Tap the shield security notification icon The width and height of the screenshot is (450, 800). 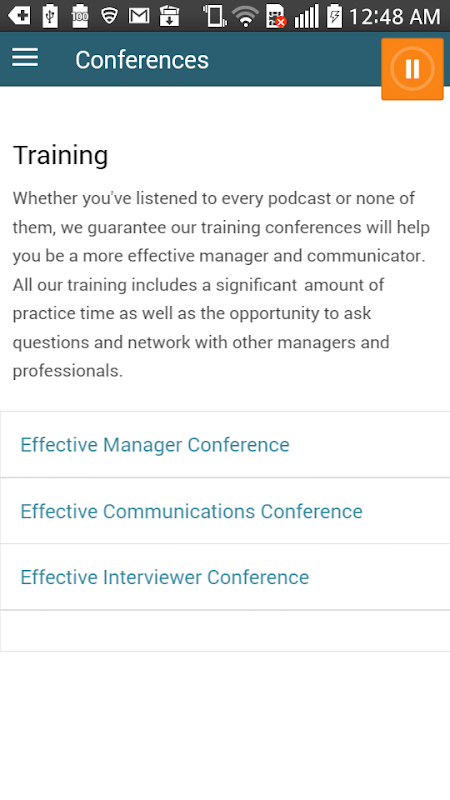pyautogui.click(x=109, y=16)
